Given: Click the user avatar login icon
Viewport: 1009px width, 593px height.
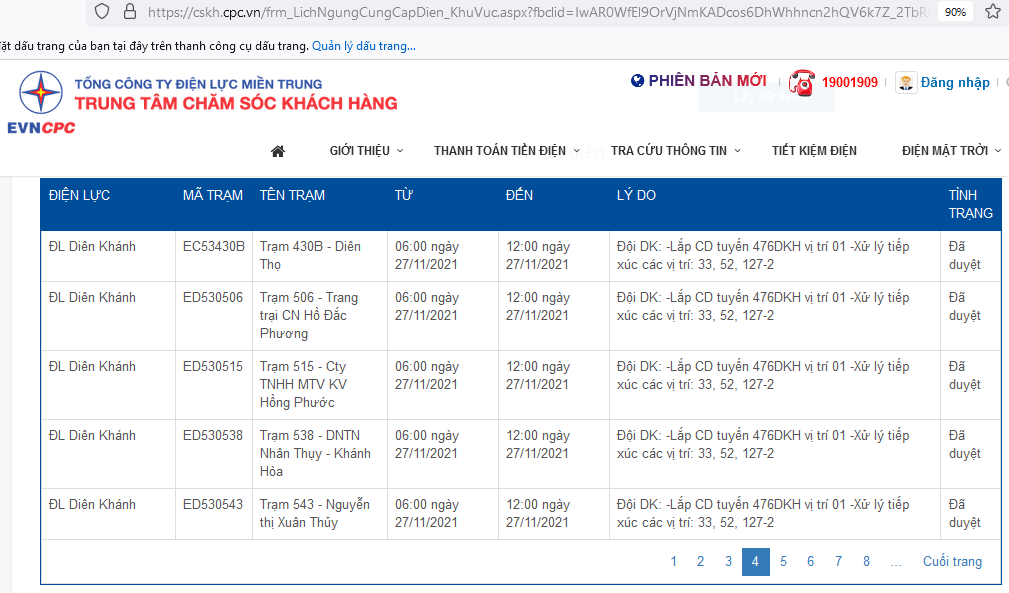Looking at the screenshot, I should point(906,82).
